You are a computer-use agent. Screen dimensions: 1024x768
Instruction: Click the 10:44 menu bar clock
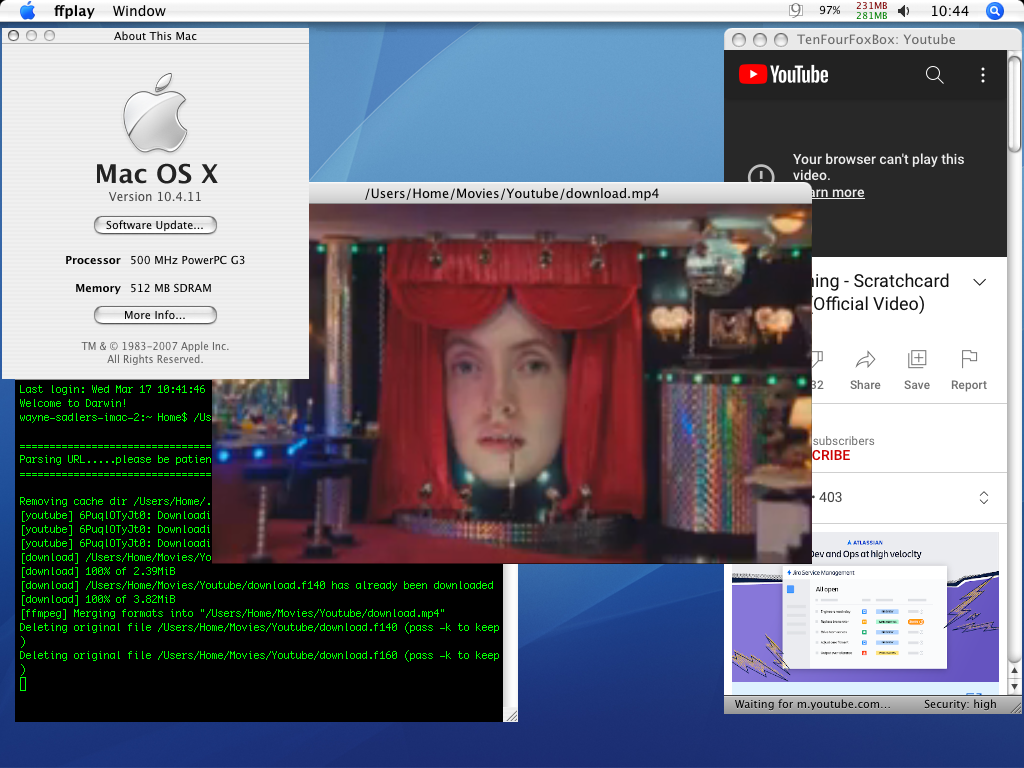950,10
